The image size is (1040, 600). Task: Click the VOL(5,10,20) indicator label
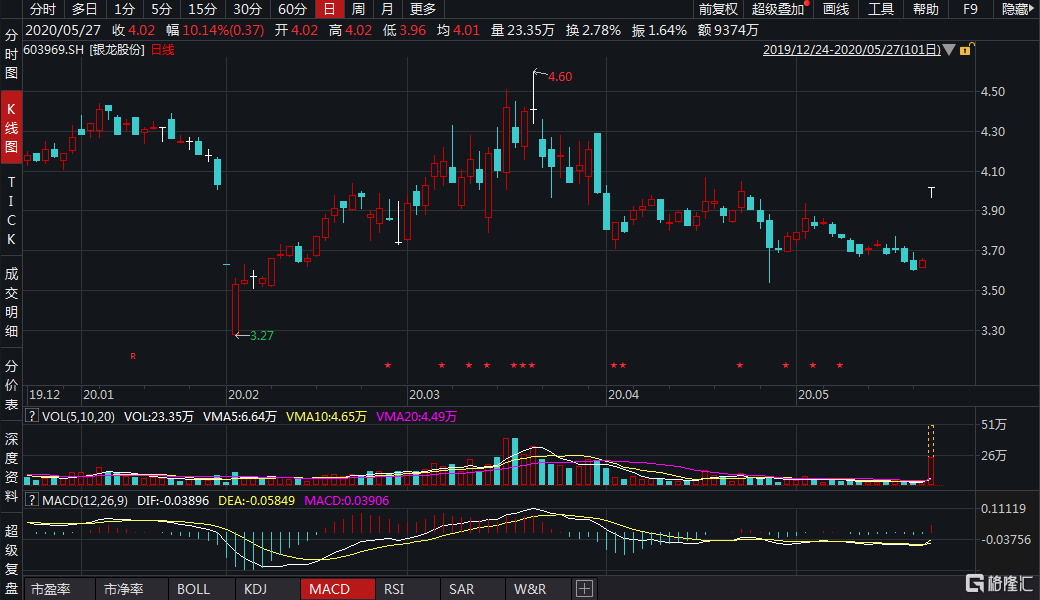pyautogui.click(x=78, y=416)
